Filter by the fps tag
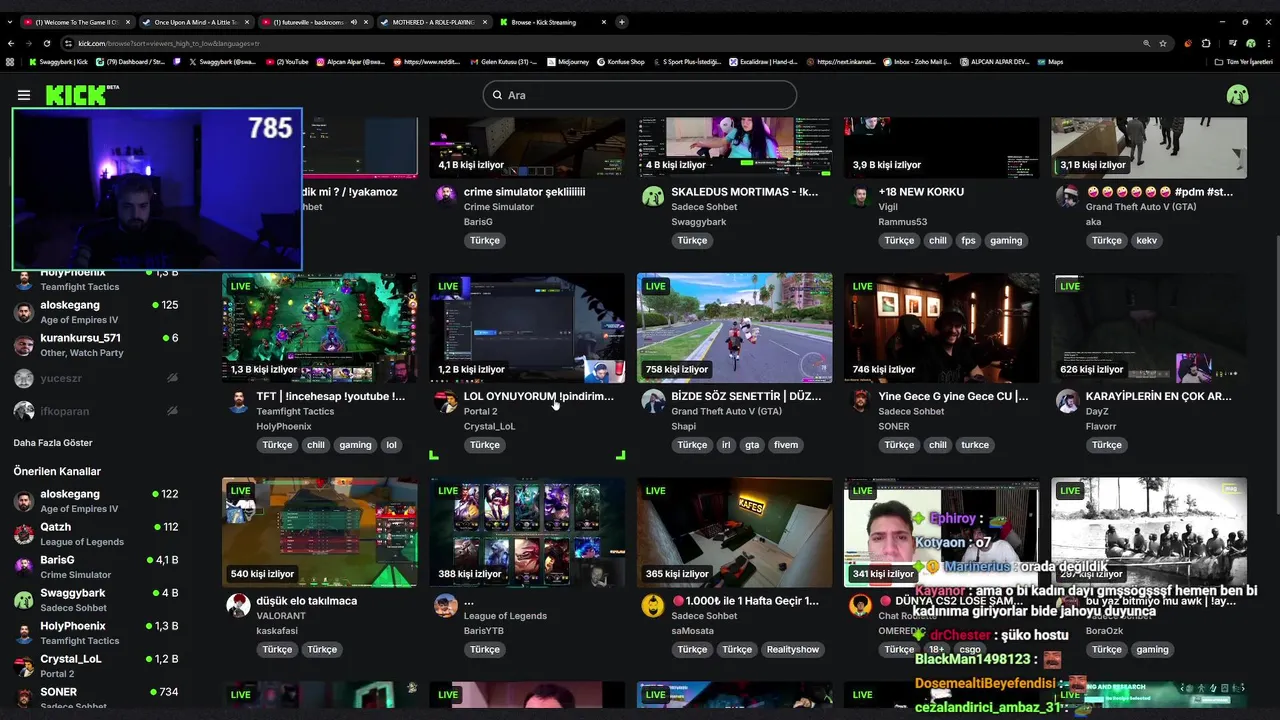1280x720 pixels. point(968,240)
